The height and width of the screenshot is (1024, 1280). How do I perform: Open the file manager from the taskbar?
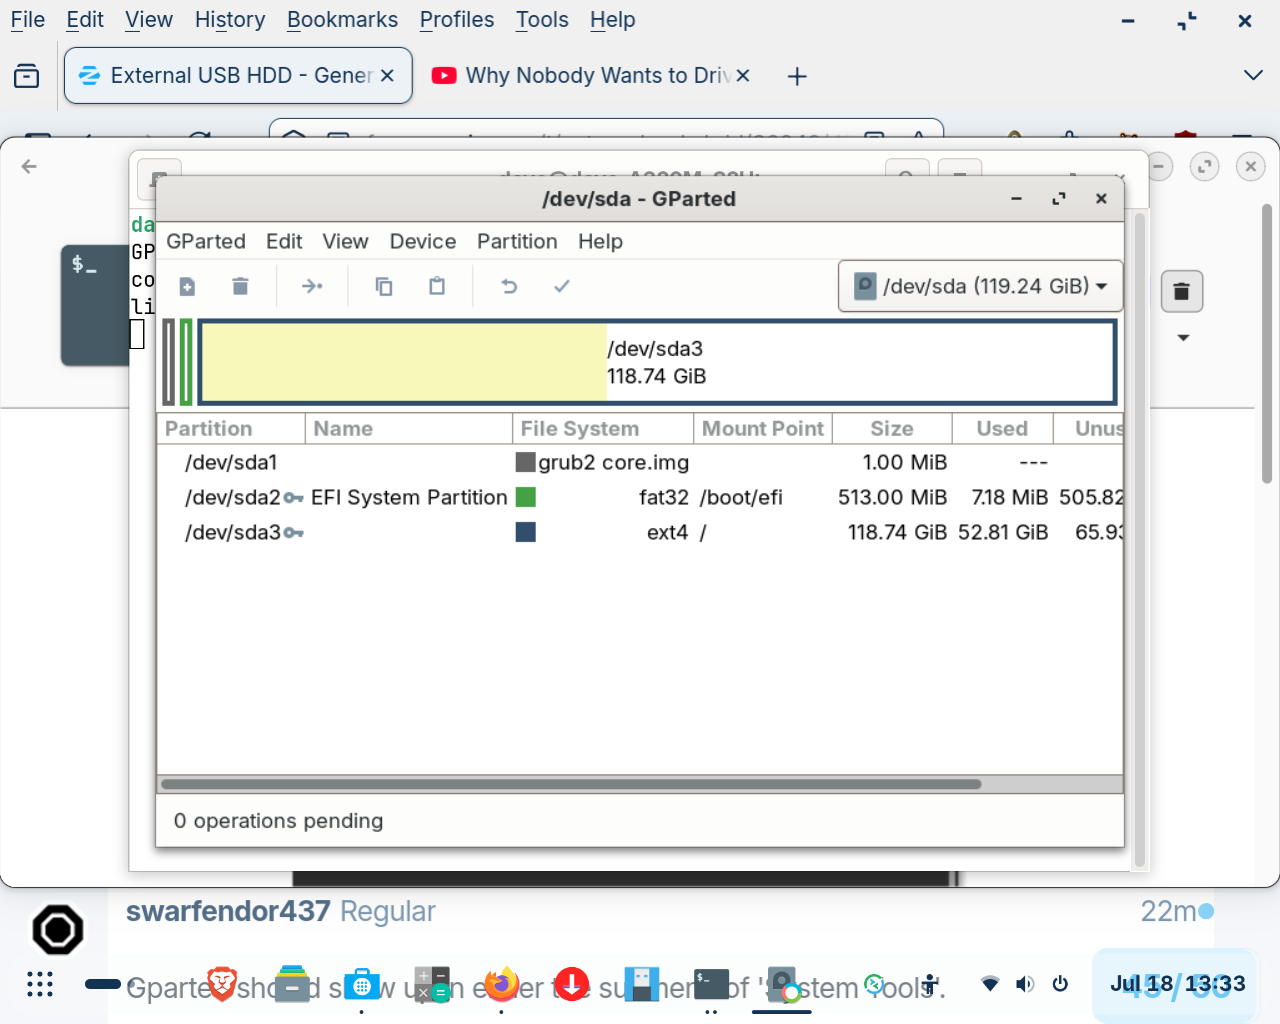pyautogui.click(x=292, y=984)
